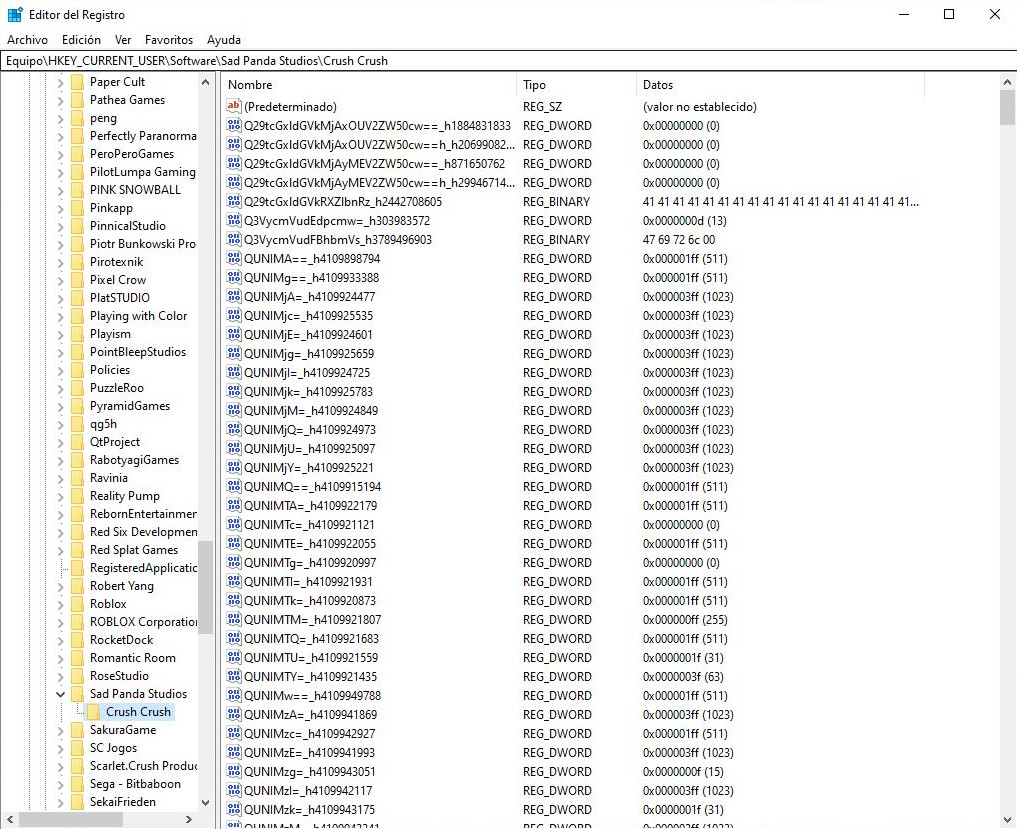This screenshot has height=829, width=1017.
Task: Click icon of QUNIMA==_h4109898794 value
Action: pos(233,258)
